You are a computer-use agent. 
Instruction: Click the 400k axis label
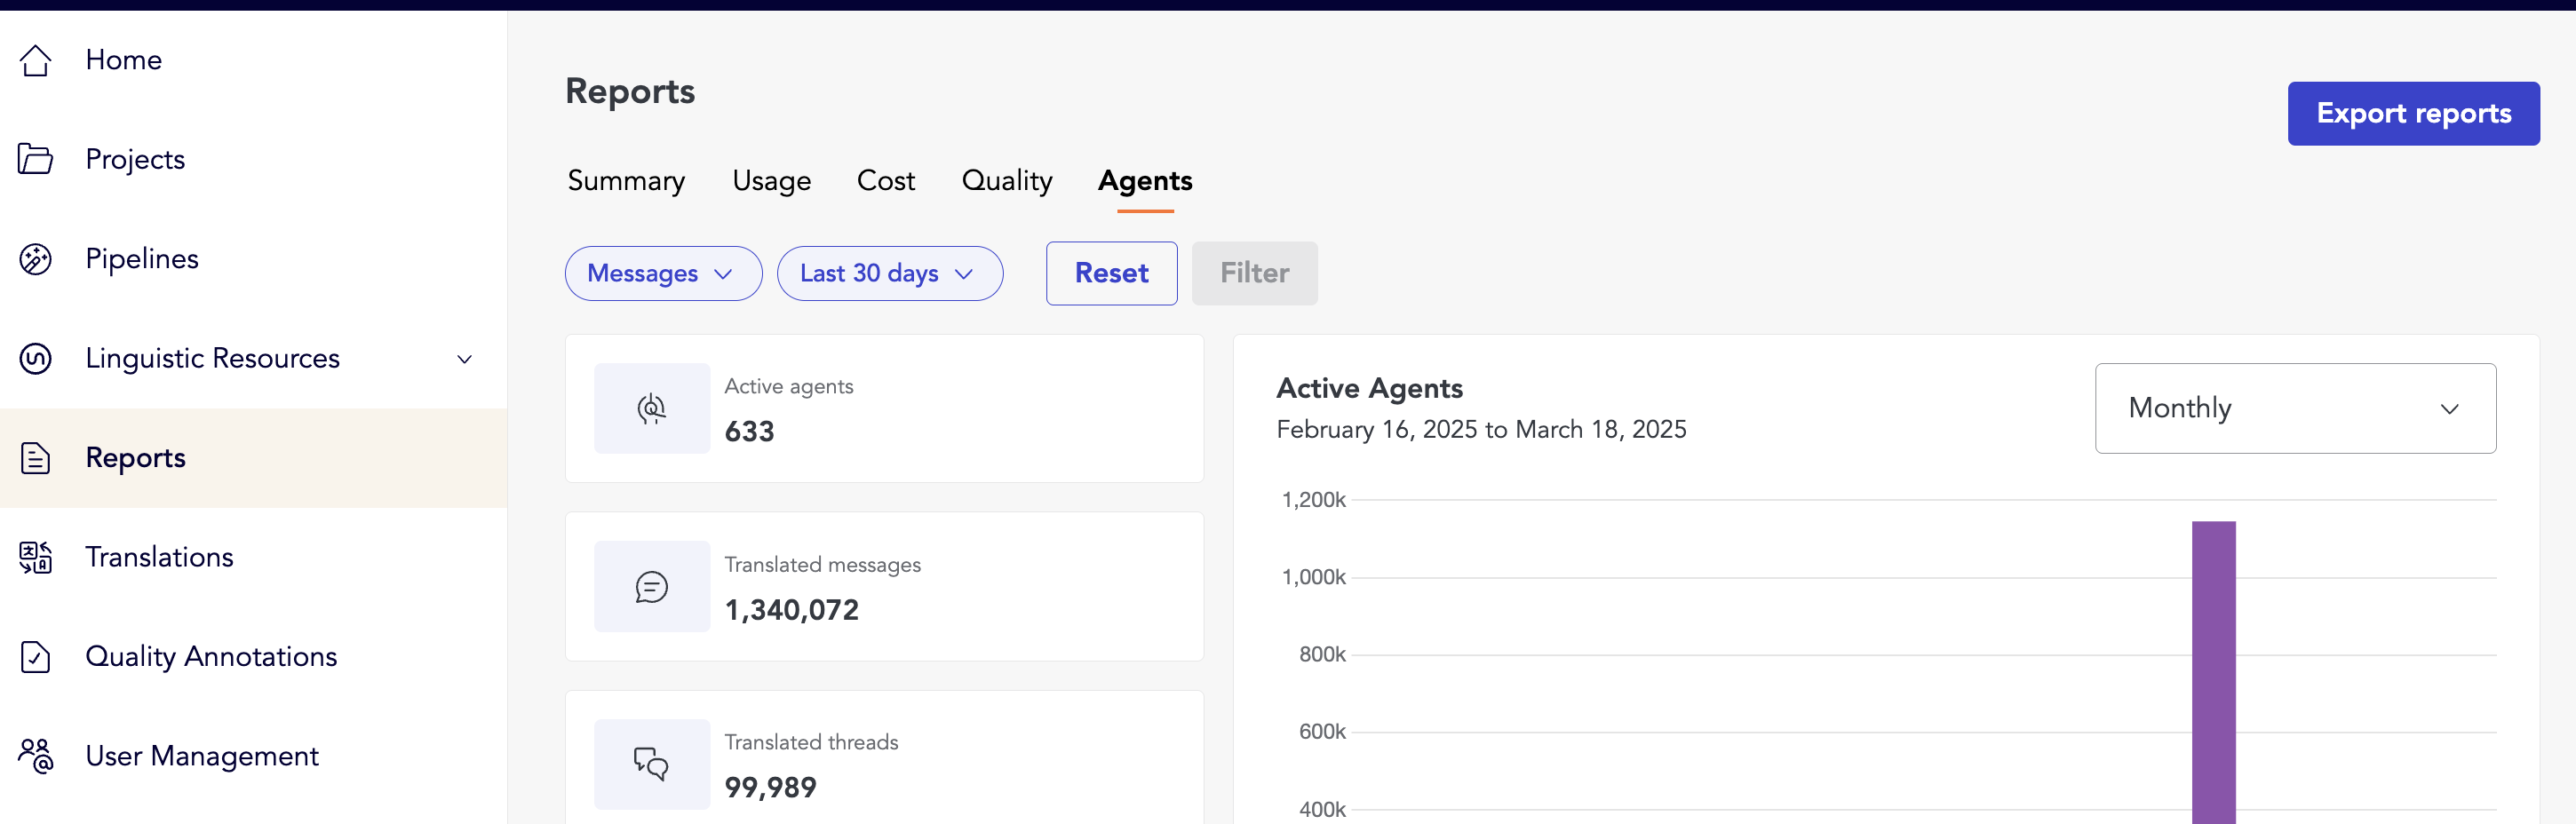point(1322,810)
